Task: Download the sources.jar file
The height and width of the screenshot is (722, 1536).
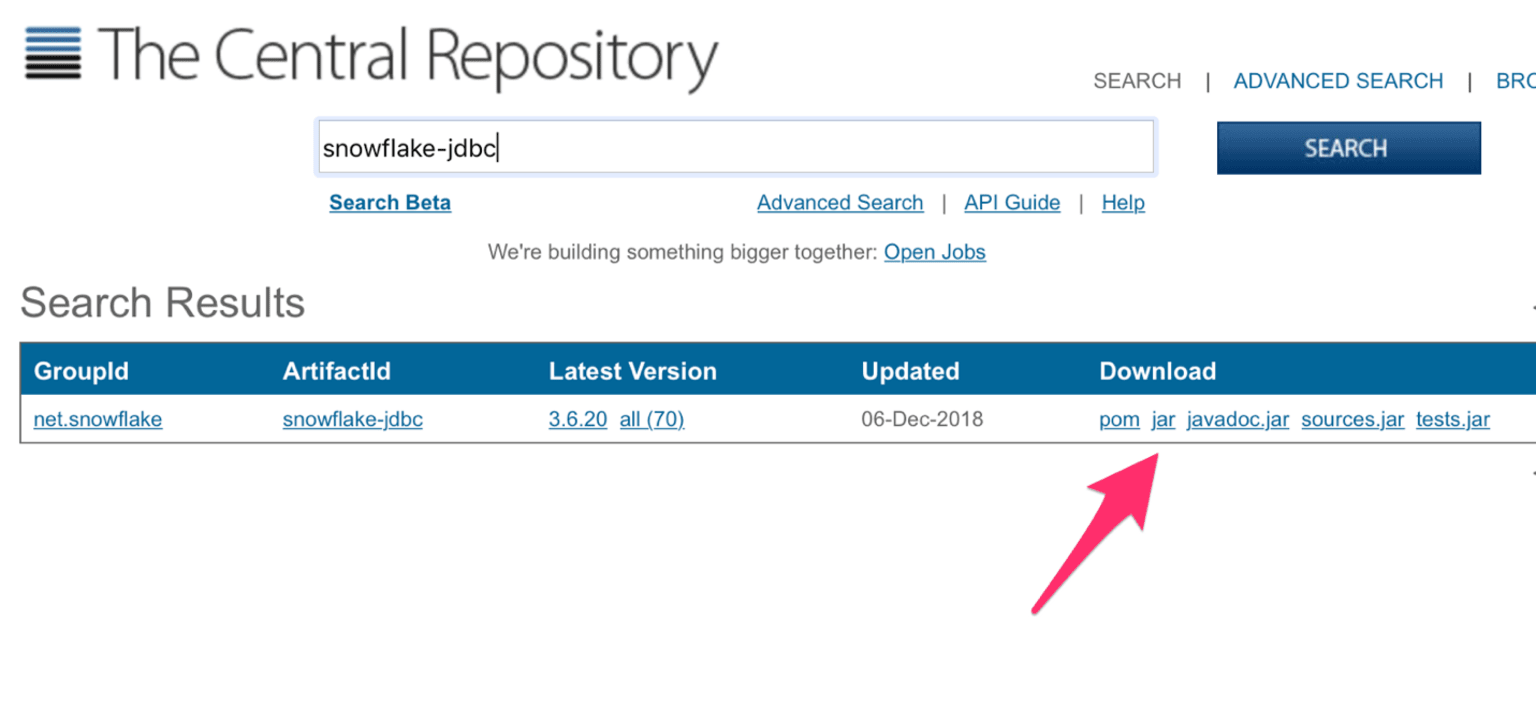Action: tap(1353, 419)
